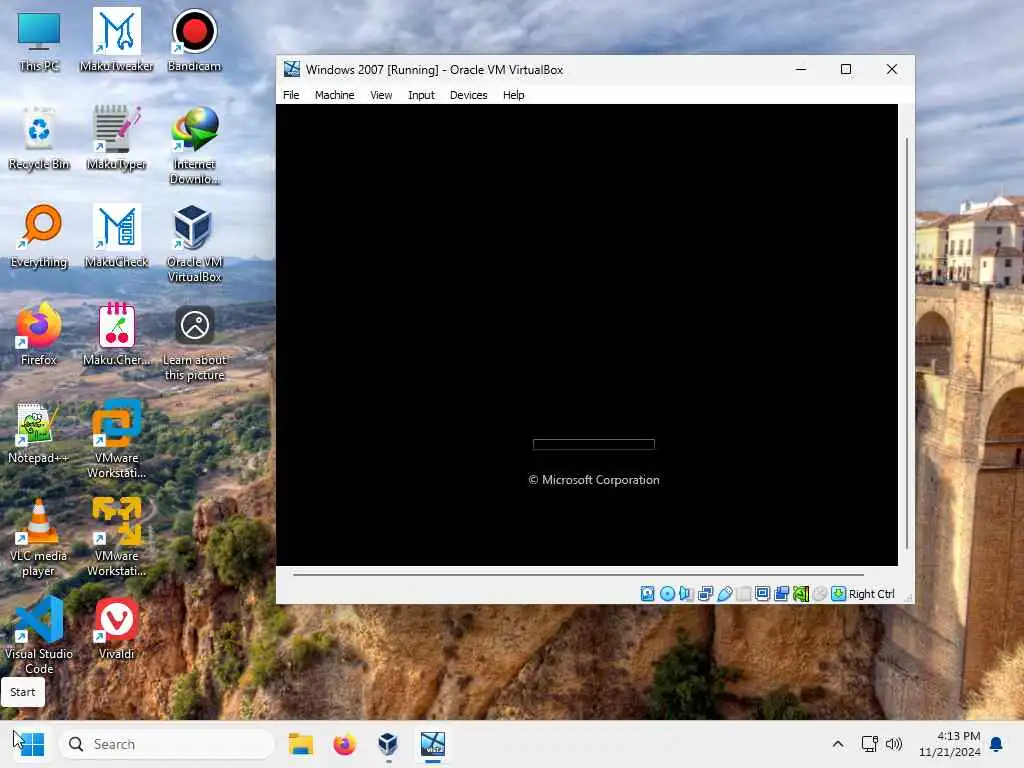Open the Input menu in VirtualBox

click(x=421, y=95)
